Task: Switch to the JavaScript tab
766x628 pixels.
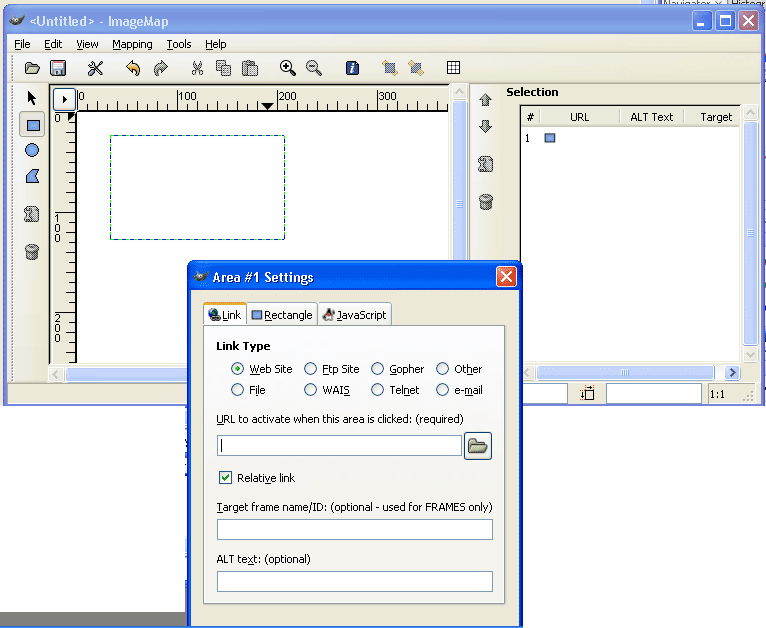Action: pos(355,315)
